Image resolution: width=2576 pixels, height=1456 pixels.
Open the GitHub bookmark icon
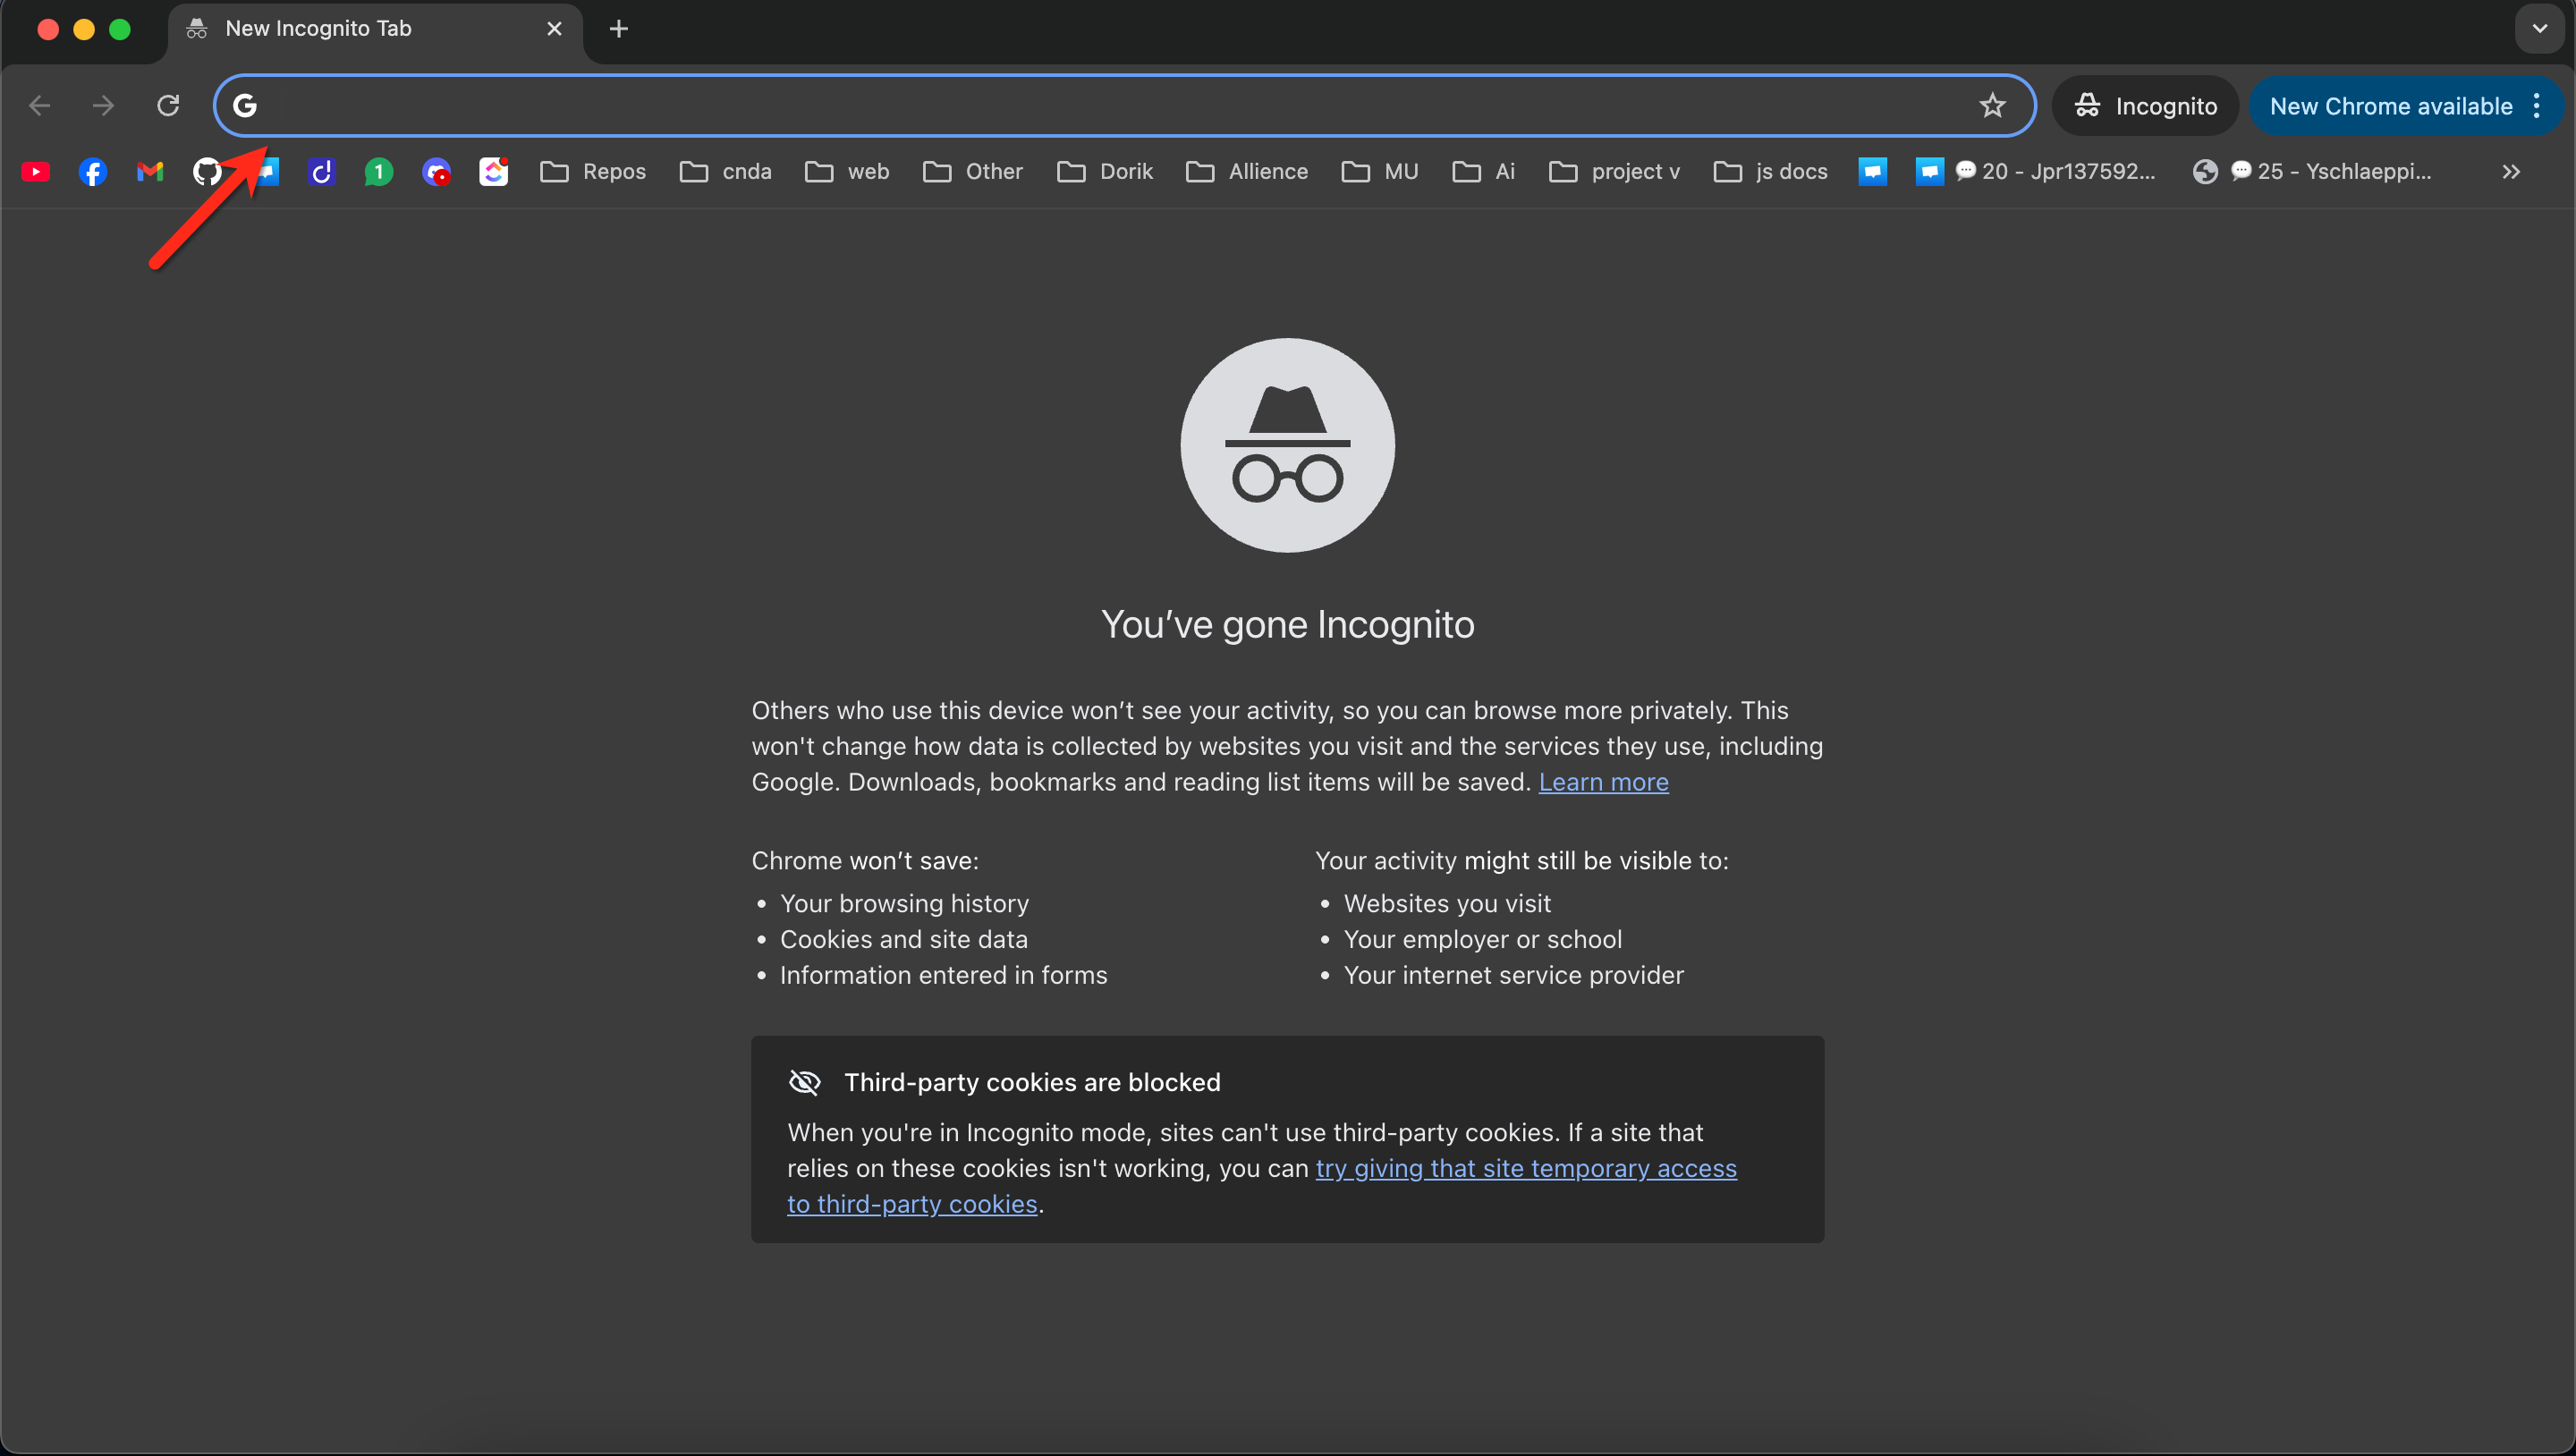tap(207, 172)
